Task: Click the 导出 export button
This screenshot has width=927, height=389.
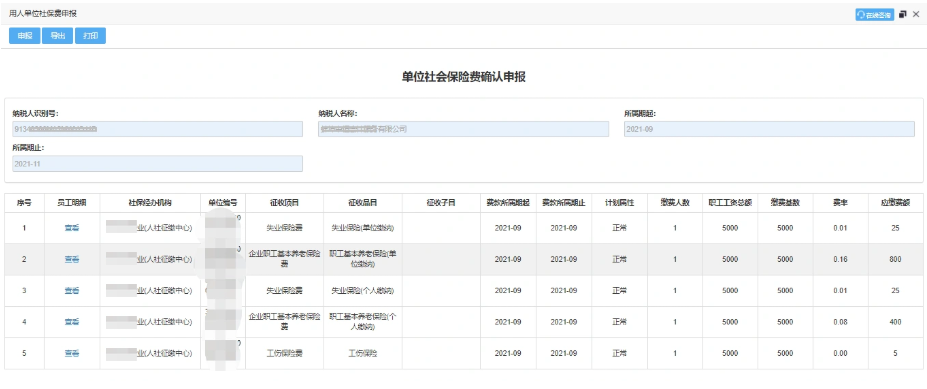Action: pos(57,35)
